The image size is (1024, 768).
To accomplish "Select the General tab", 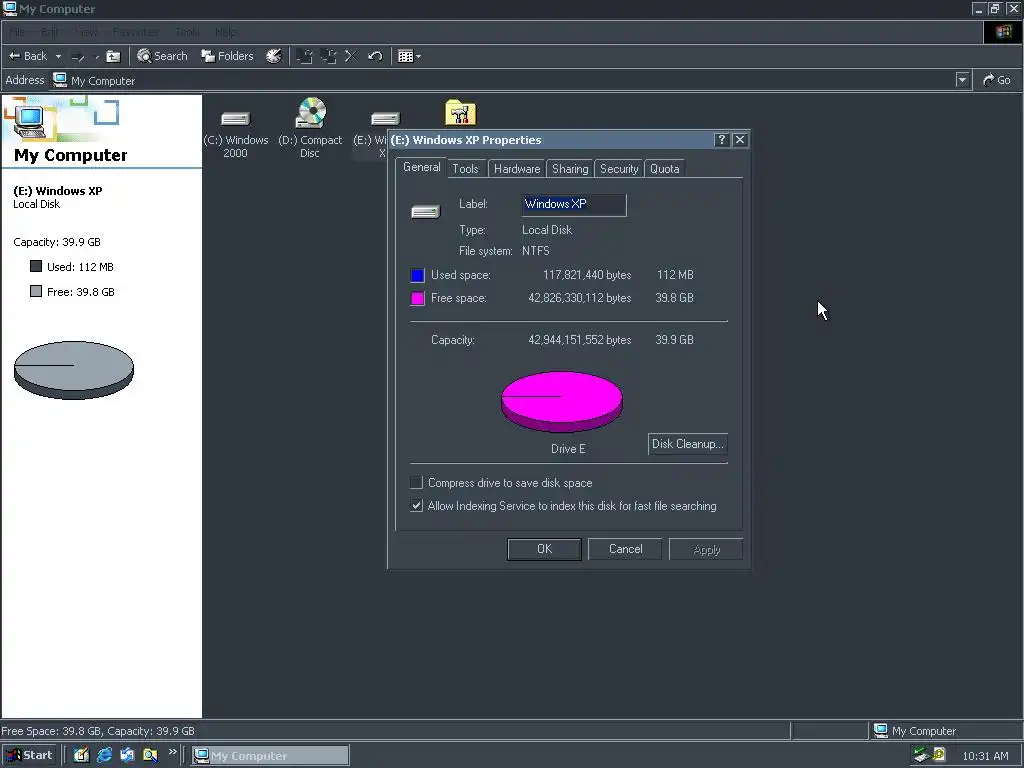I will 421,167.
